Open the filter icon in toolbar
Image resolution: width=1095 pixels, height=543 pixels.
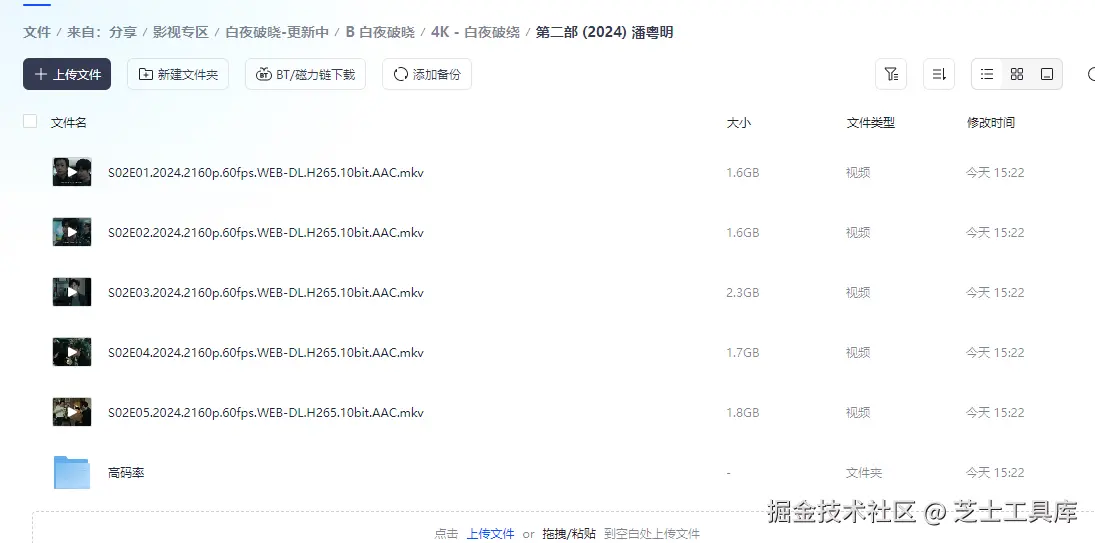point(891,74)
